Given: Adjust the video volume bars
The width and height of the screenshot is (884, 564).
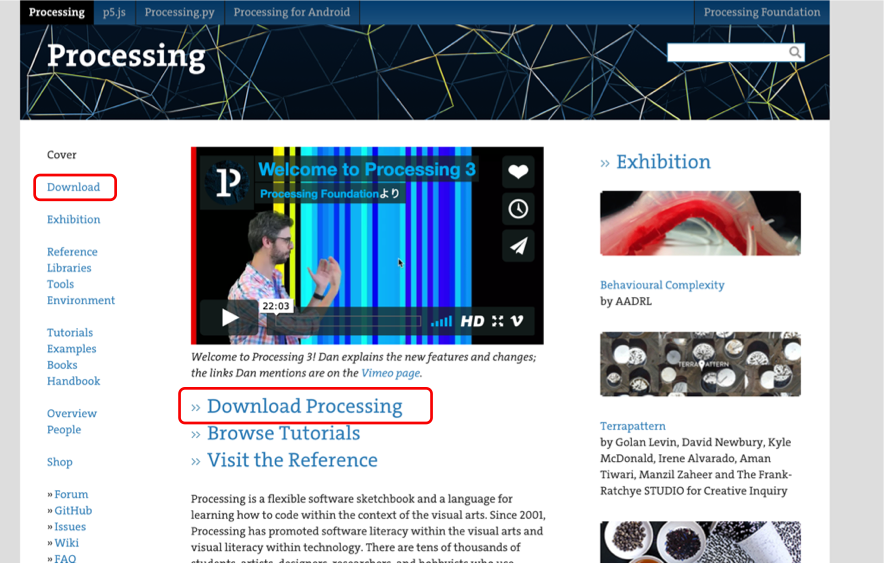Looking at the screenshot, I should [x=441, y=321].
